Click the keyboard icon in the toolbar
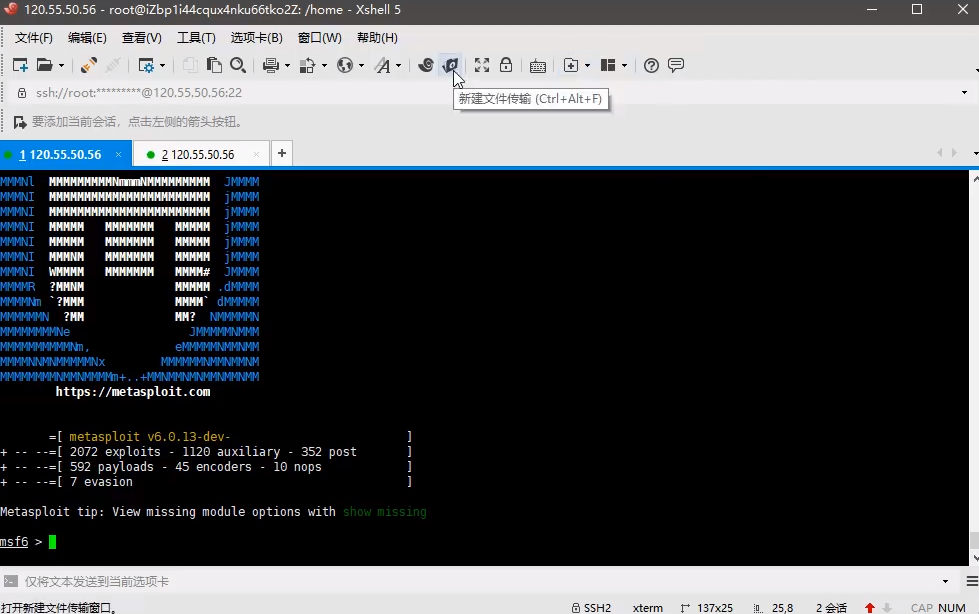The width and height of the screenshot is (979, 614). click(538, 65)
